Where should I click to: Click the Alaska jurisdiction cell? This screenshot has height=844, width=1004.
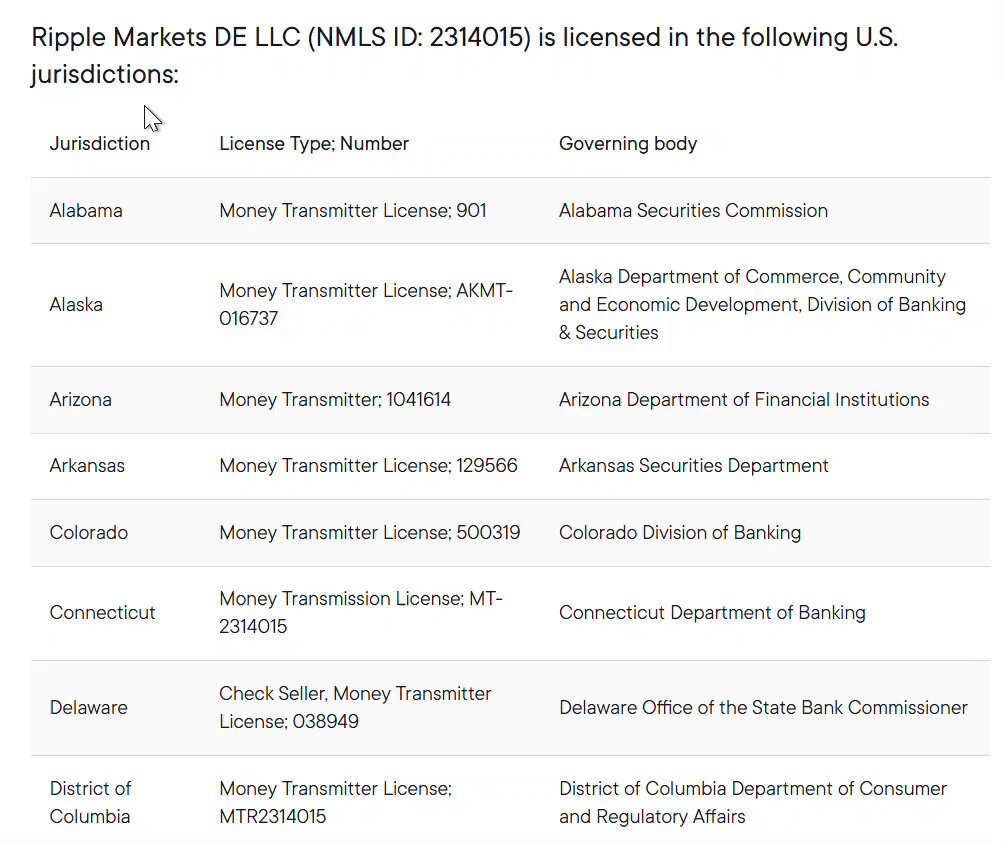[76, 305]
